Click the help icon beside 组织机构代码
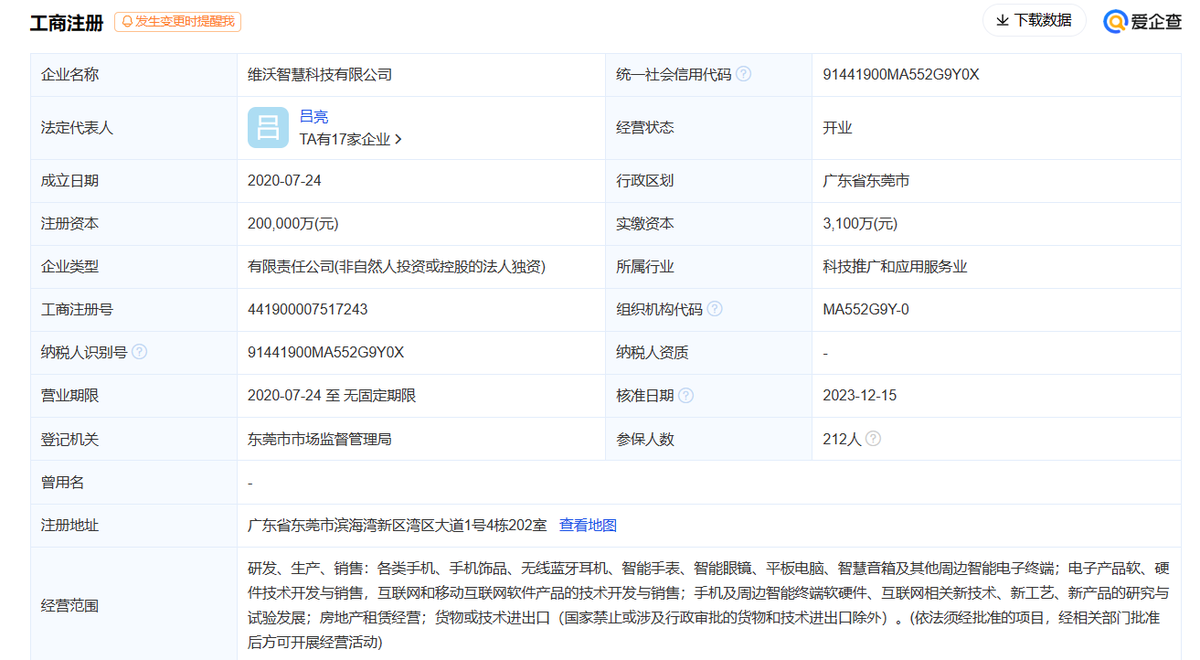The image size is (1200, 660). 716,309
